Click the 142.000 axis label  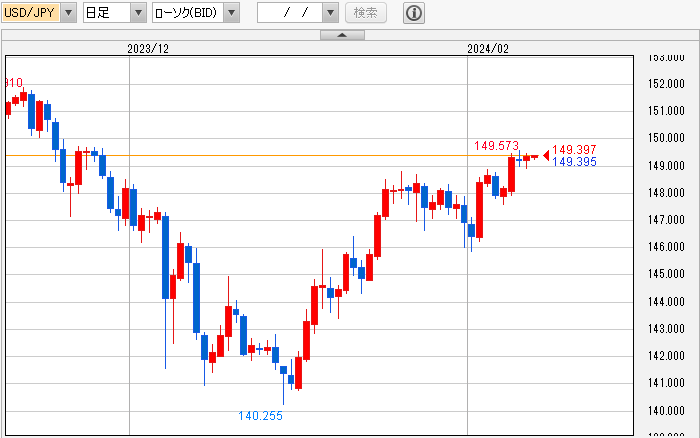tap(666, 356)
